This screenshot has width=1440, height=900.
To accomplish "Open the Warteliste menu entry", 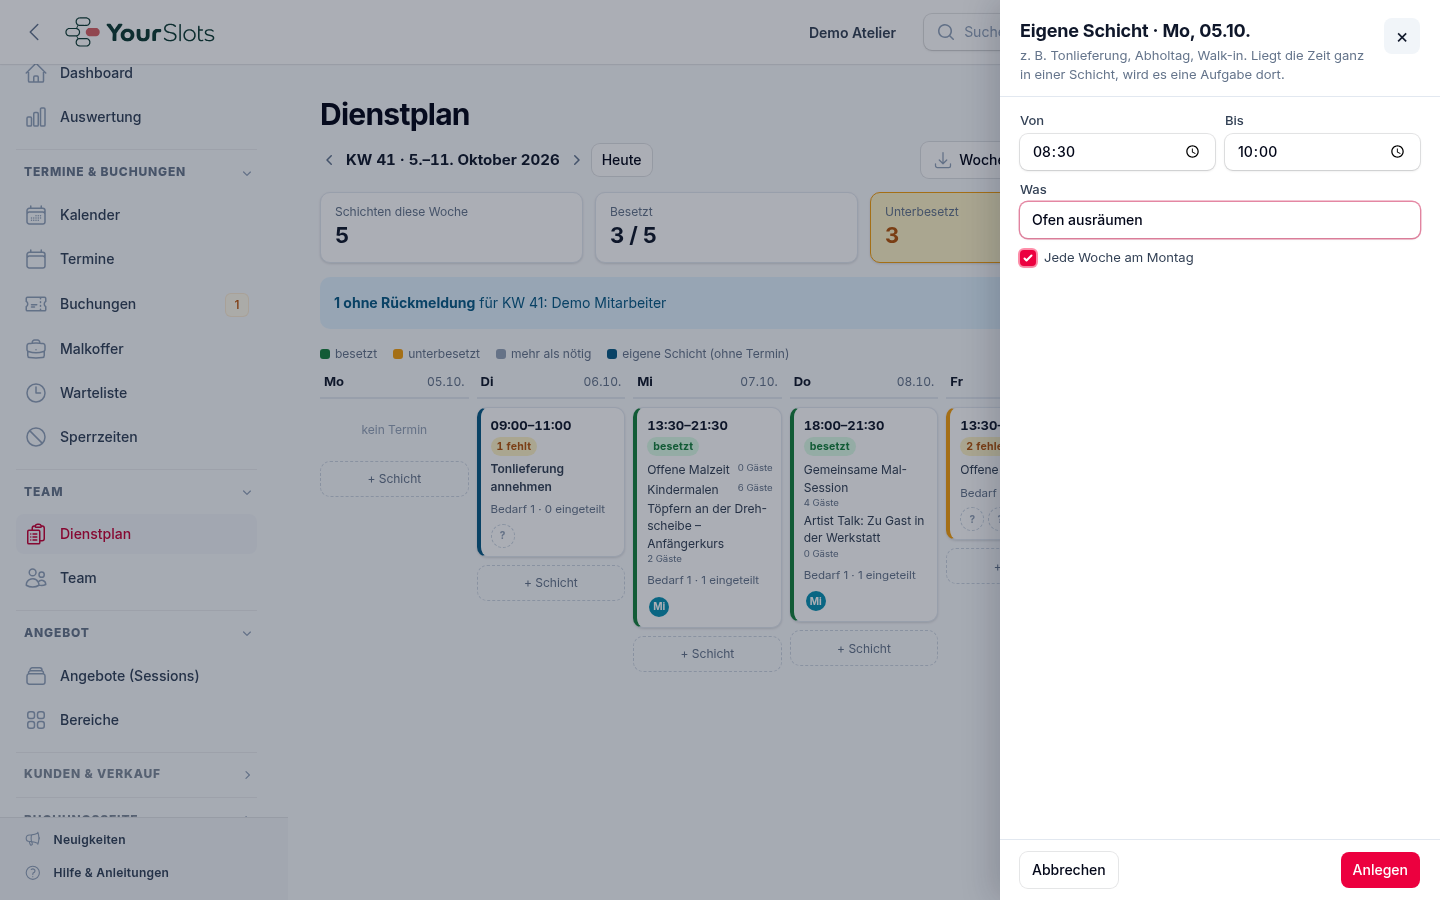I will (136, 393).
